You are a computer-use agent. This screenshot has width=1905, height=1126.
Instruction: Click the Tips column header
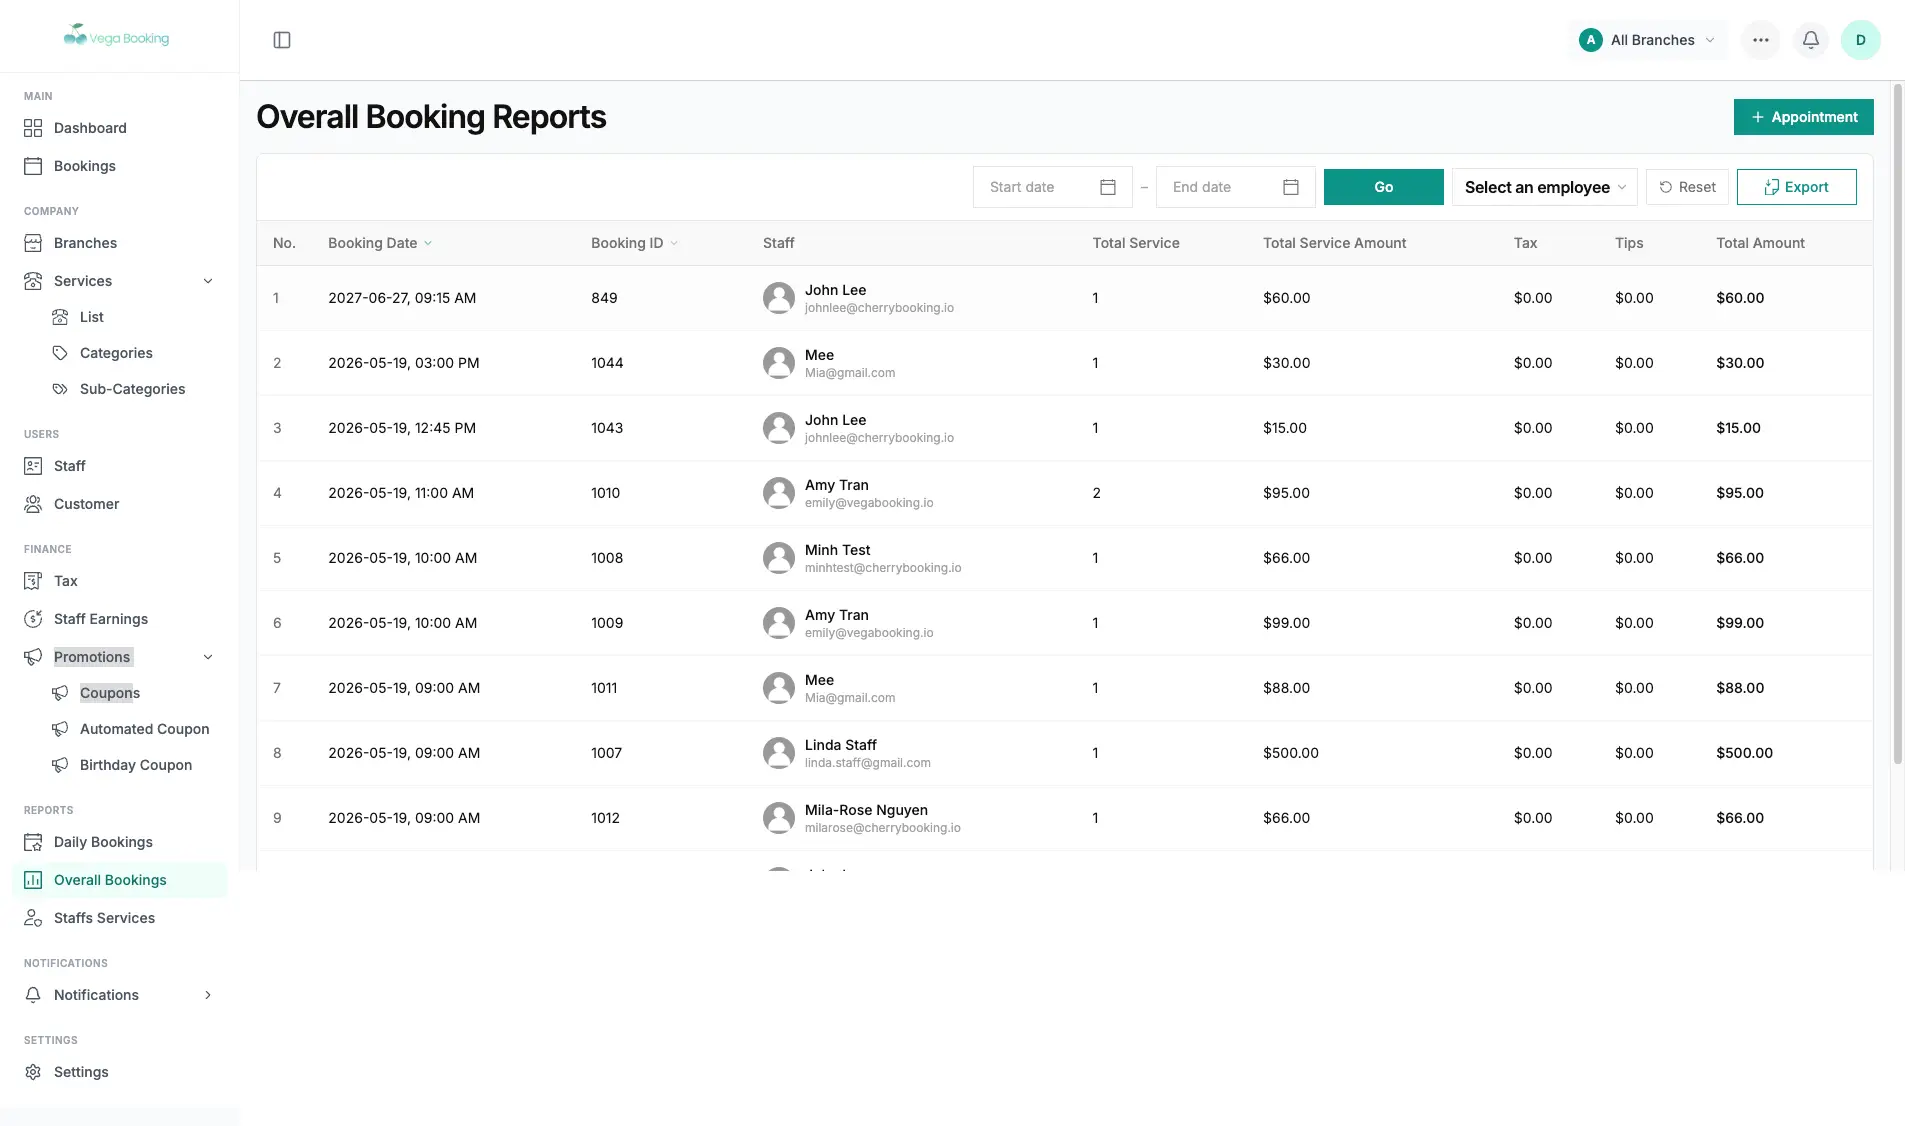[x=1629, y=243]
